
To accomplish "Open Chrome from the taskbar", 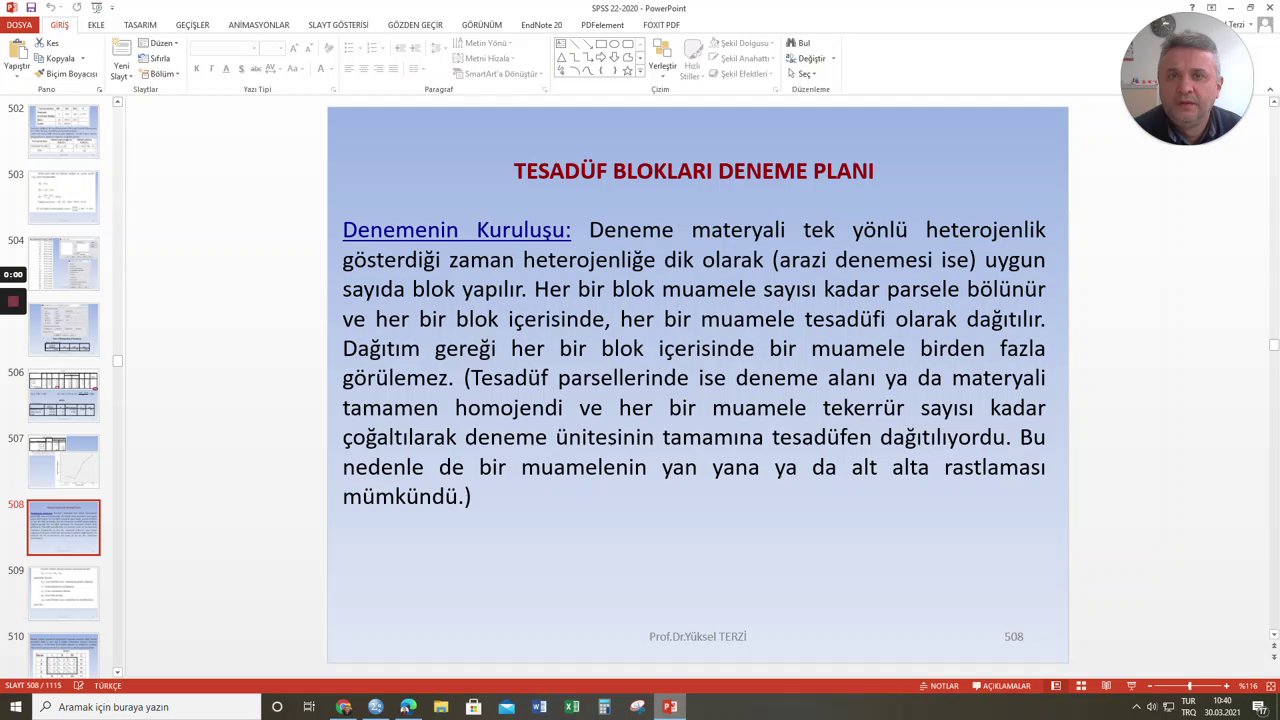I will tap(344, 707).
